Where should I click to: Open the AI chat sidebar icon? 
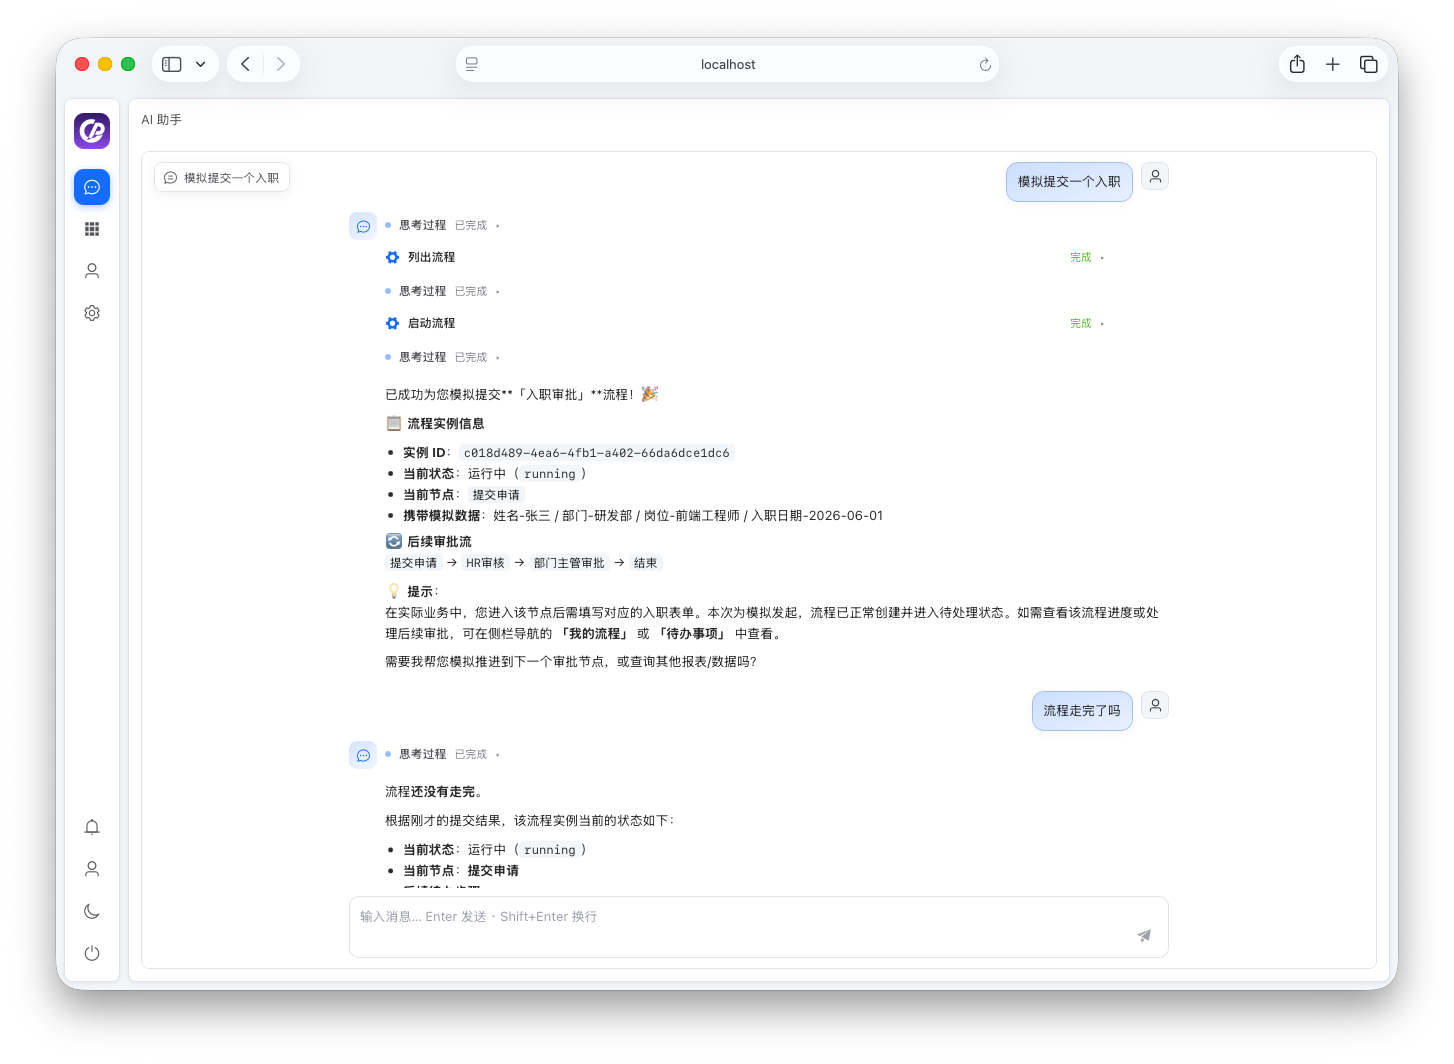(x=92, y=187)
